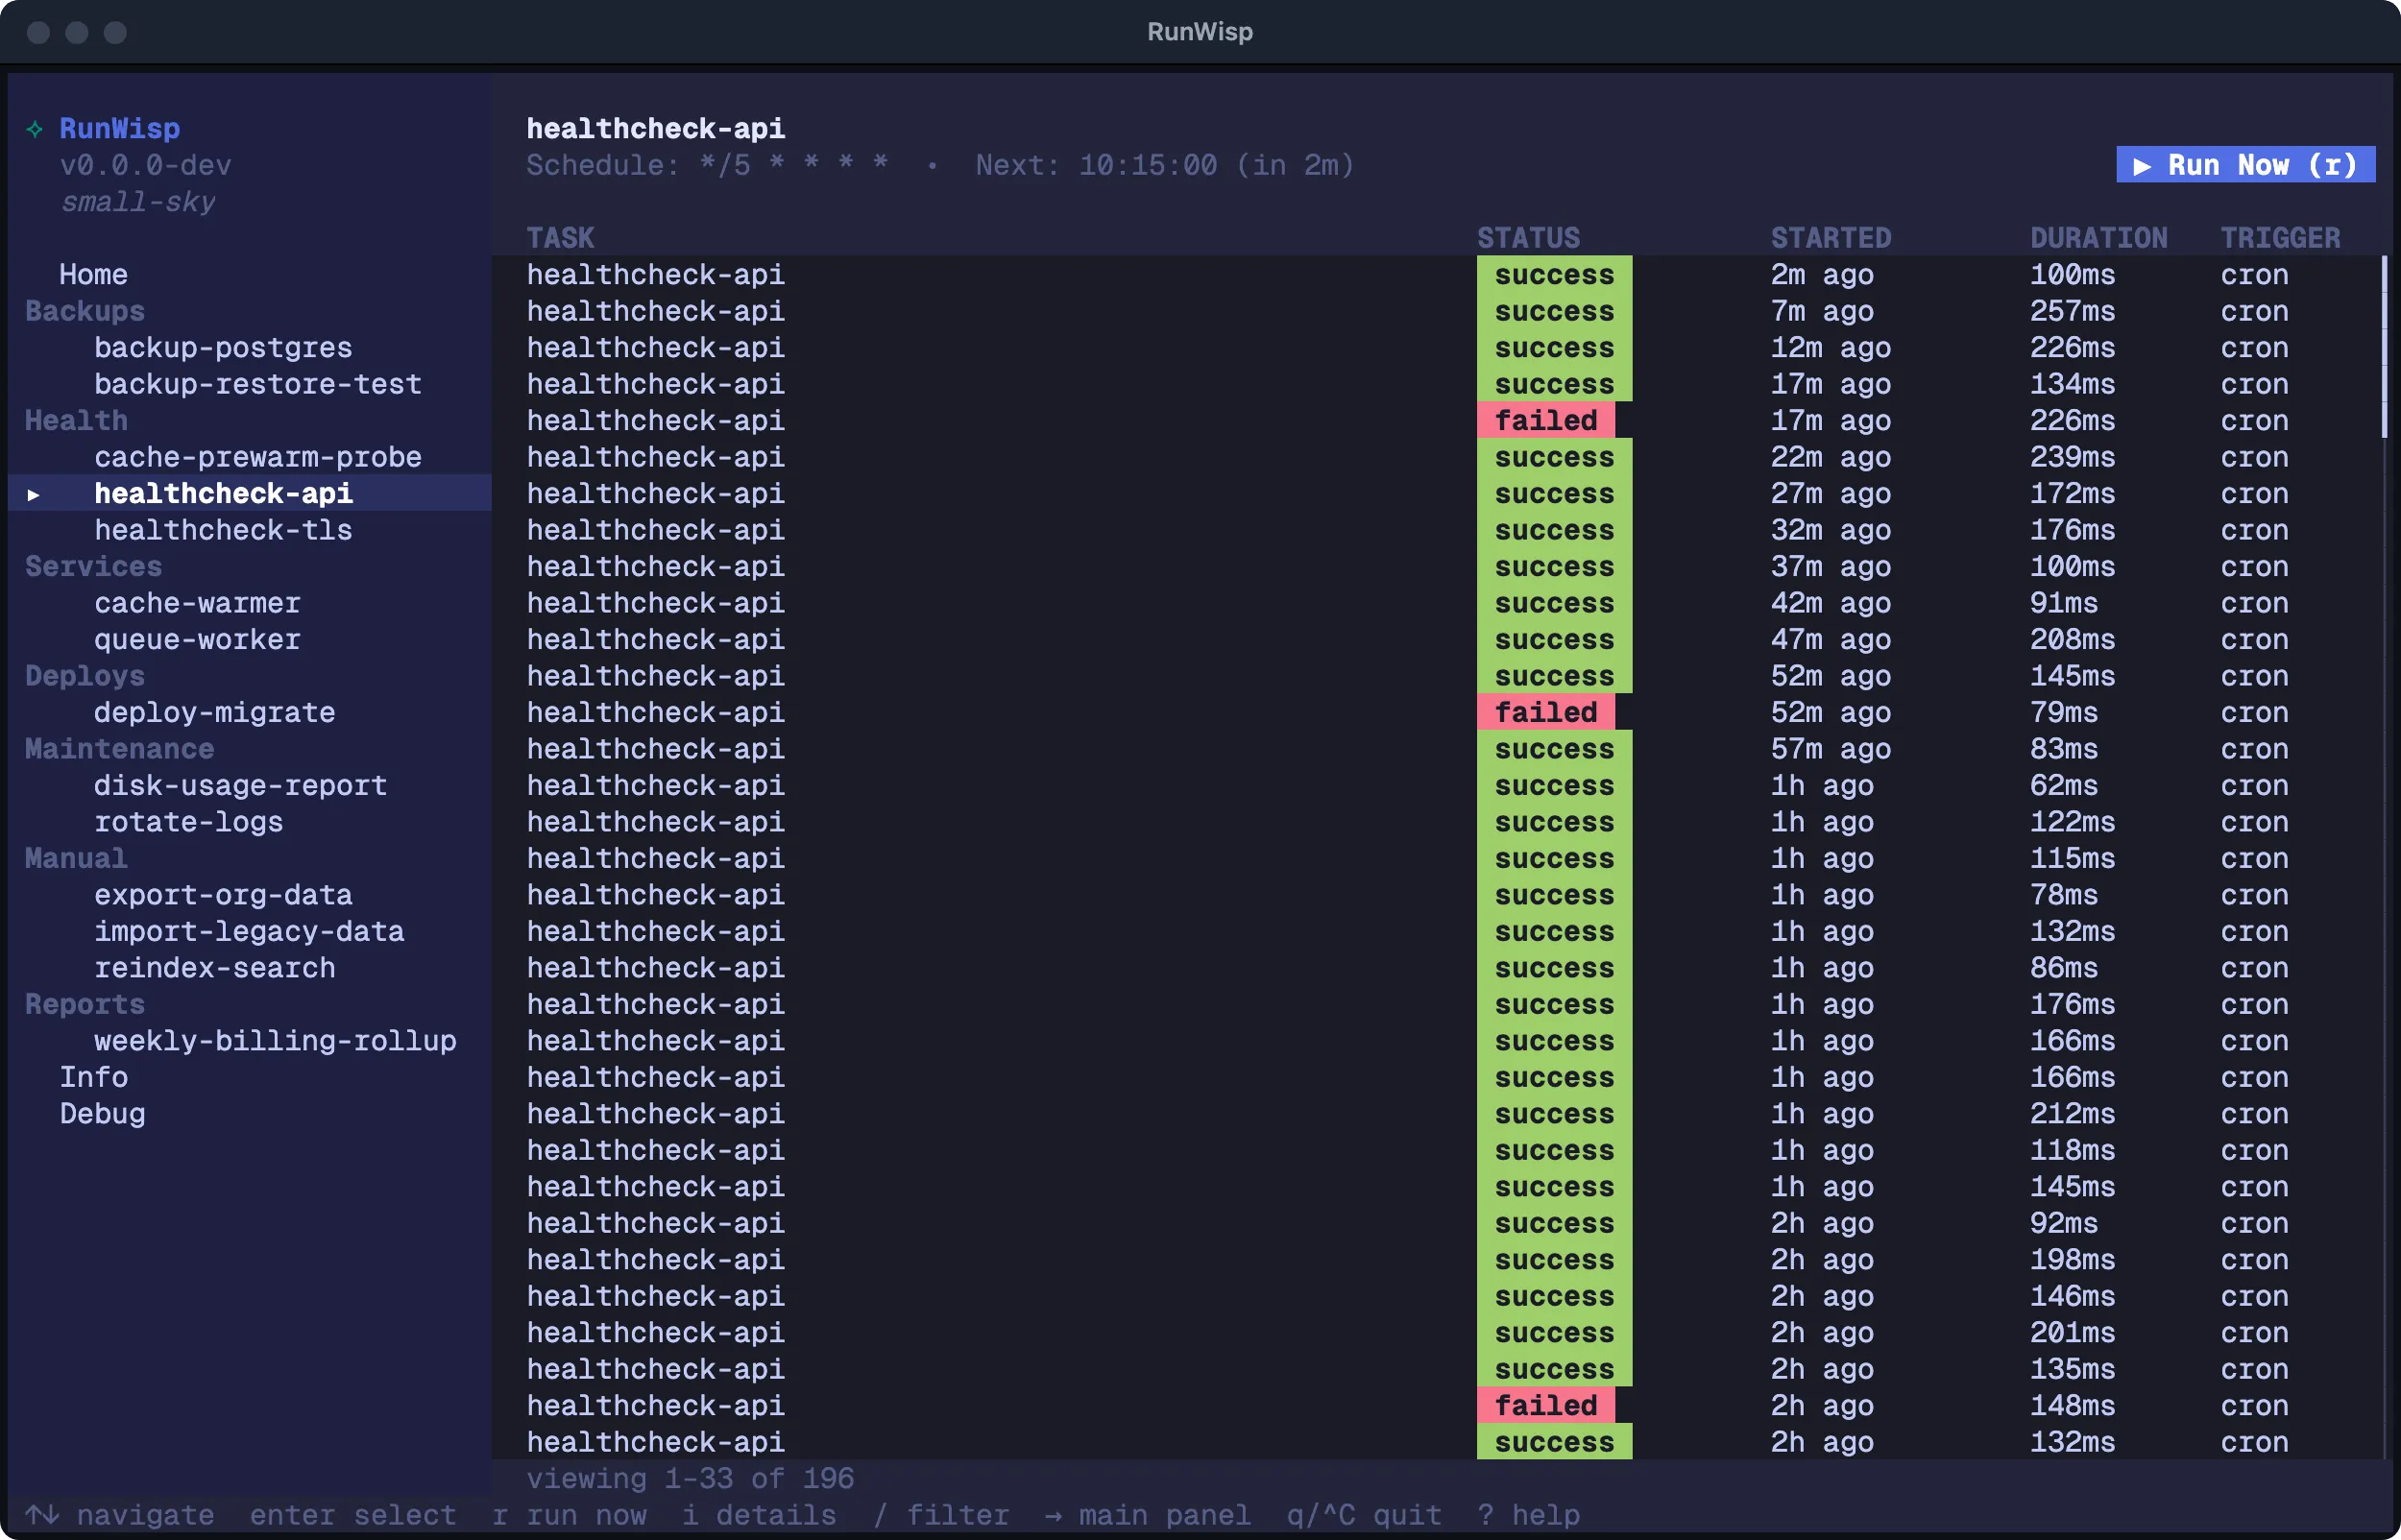Open the Debug page
Screen dimensions: 2401x1540
102,1114
